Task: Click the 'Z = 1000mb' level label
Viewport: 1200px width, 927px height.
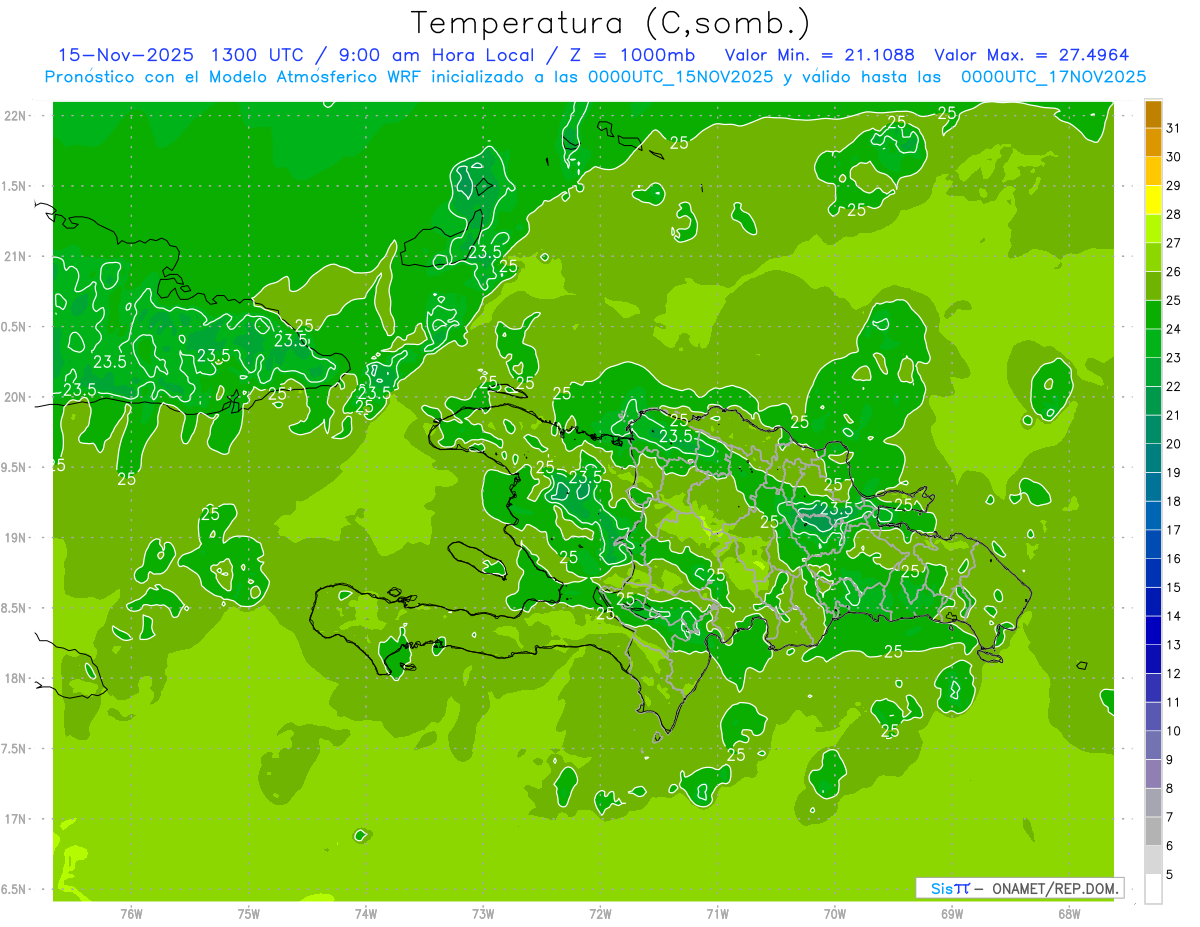Action: tap(634, 55)
